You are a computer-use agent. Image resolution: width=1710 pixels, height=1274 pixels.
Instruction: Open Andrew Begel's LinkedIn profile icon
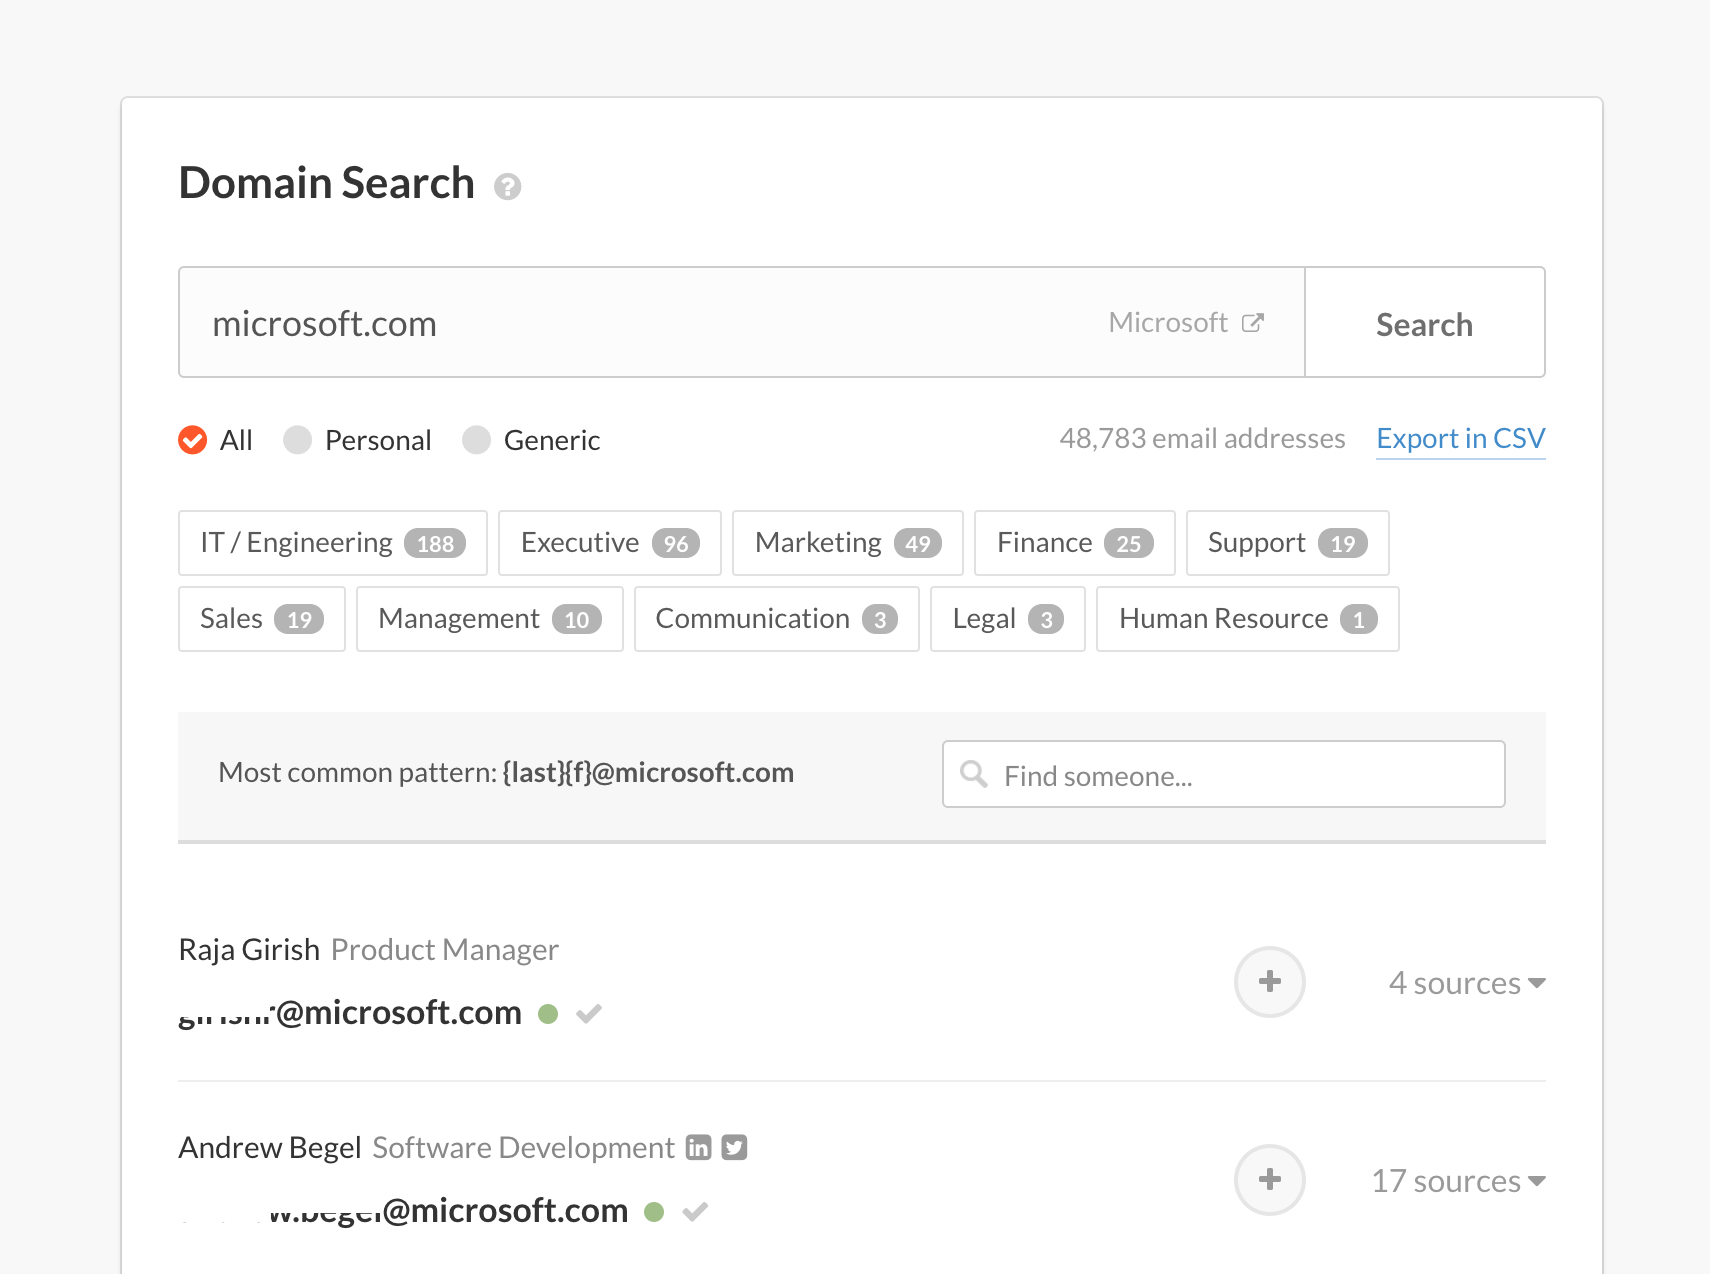pos(698,1147)
